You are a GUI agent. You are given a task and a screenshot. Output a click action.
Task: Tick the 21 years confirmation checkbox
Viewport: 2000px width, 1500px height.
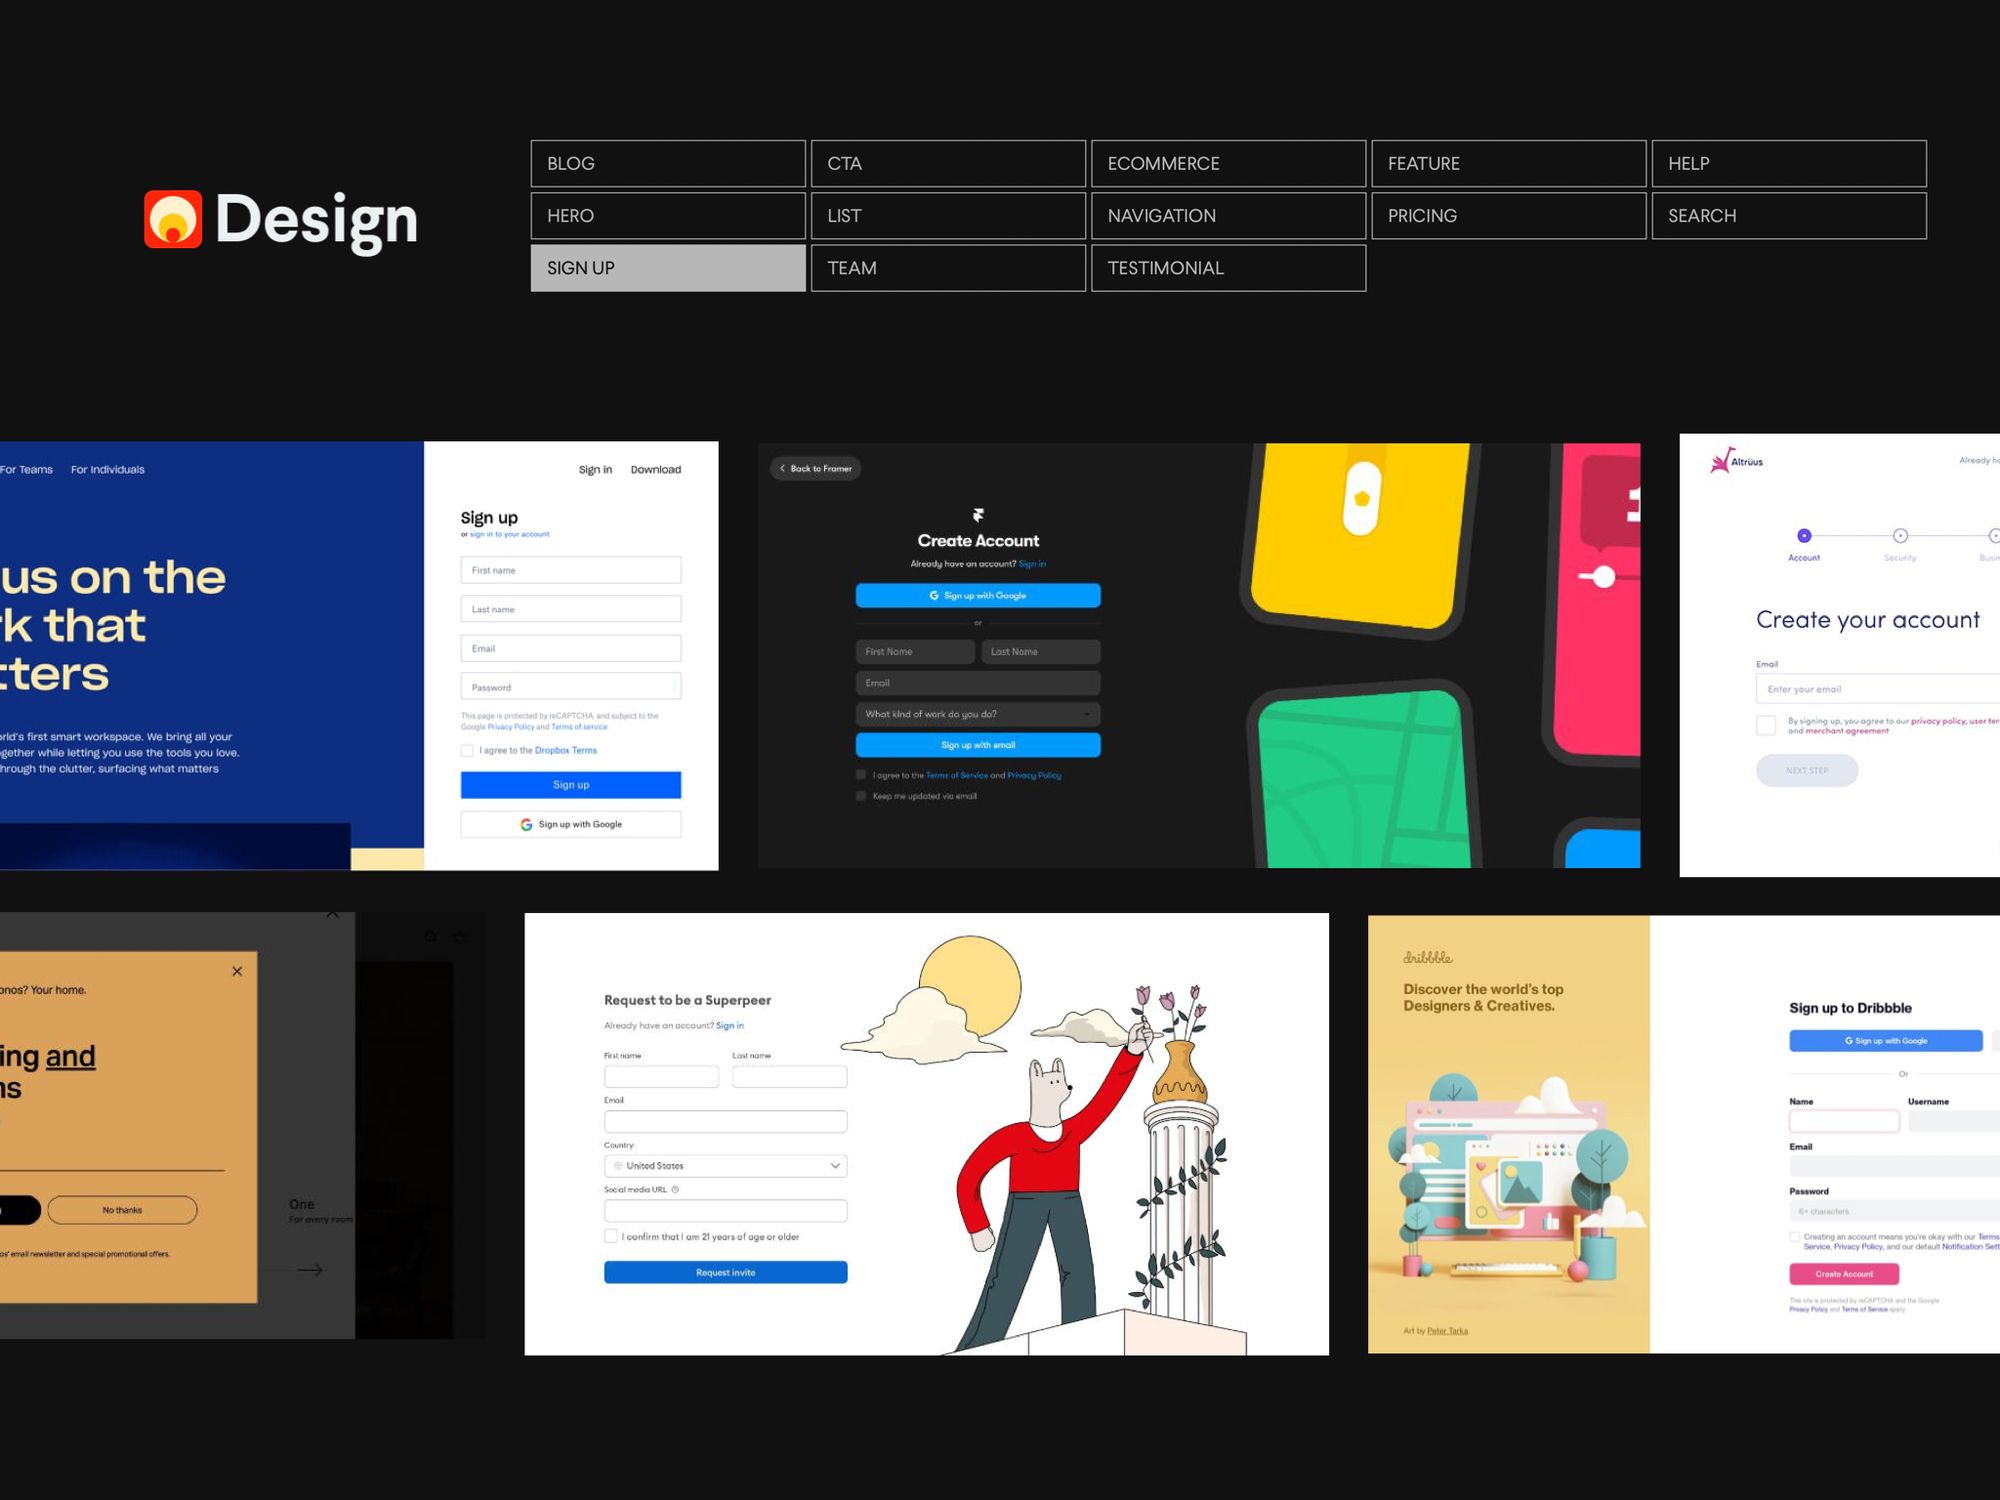point(611,1236)
